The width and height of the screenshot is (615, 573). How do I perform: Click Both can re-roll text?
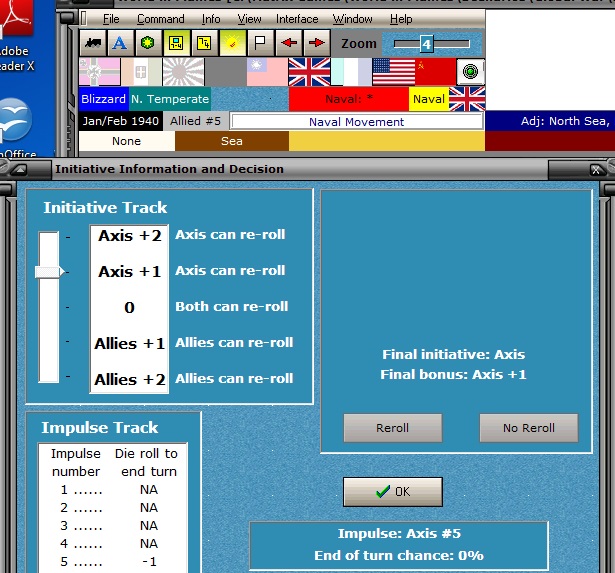pyautogui.click(x=232, y=306)
